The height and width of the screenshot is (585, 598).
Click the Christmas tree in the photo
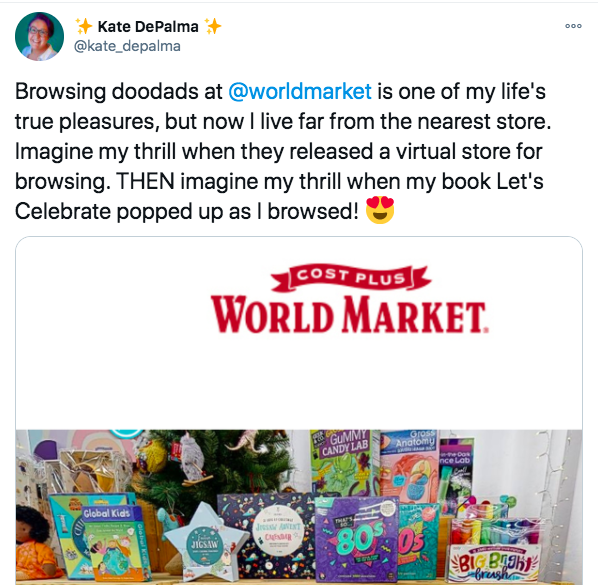(214, 467)
